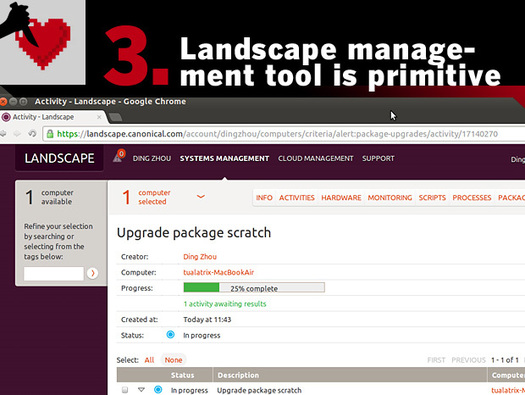Viewport: 525px width, 395px height.
Task: Click the Upgrade package scratch description cell
Action: (259, 390)
